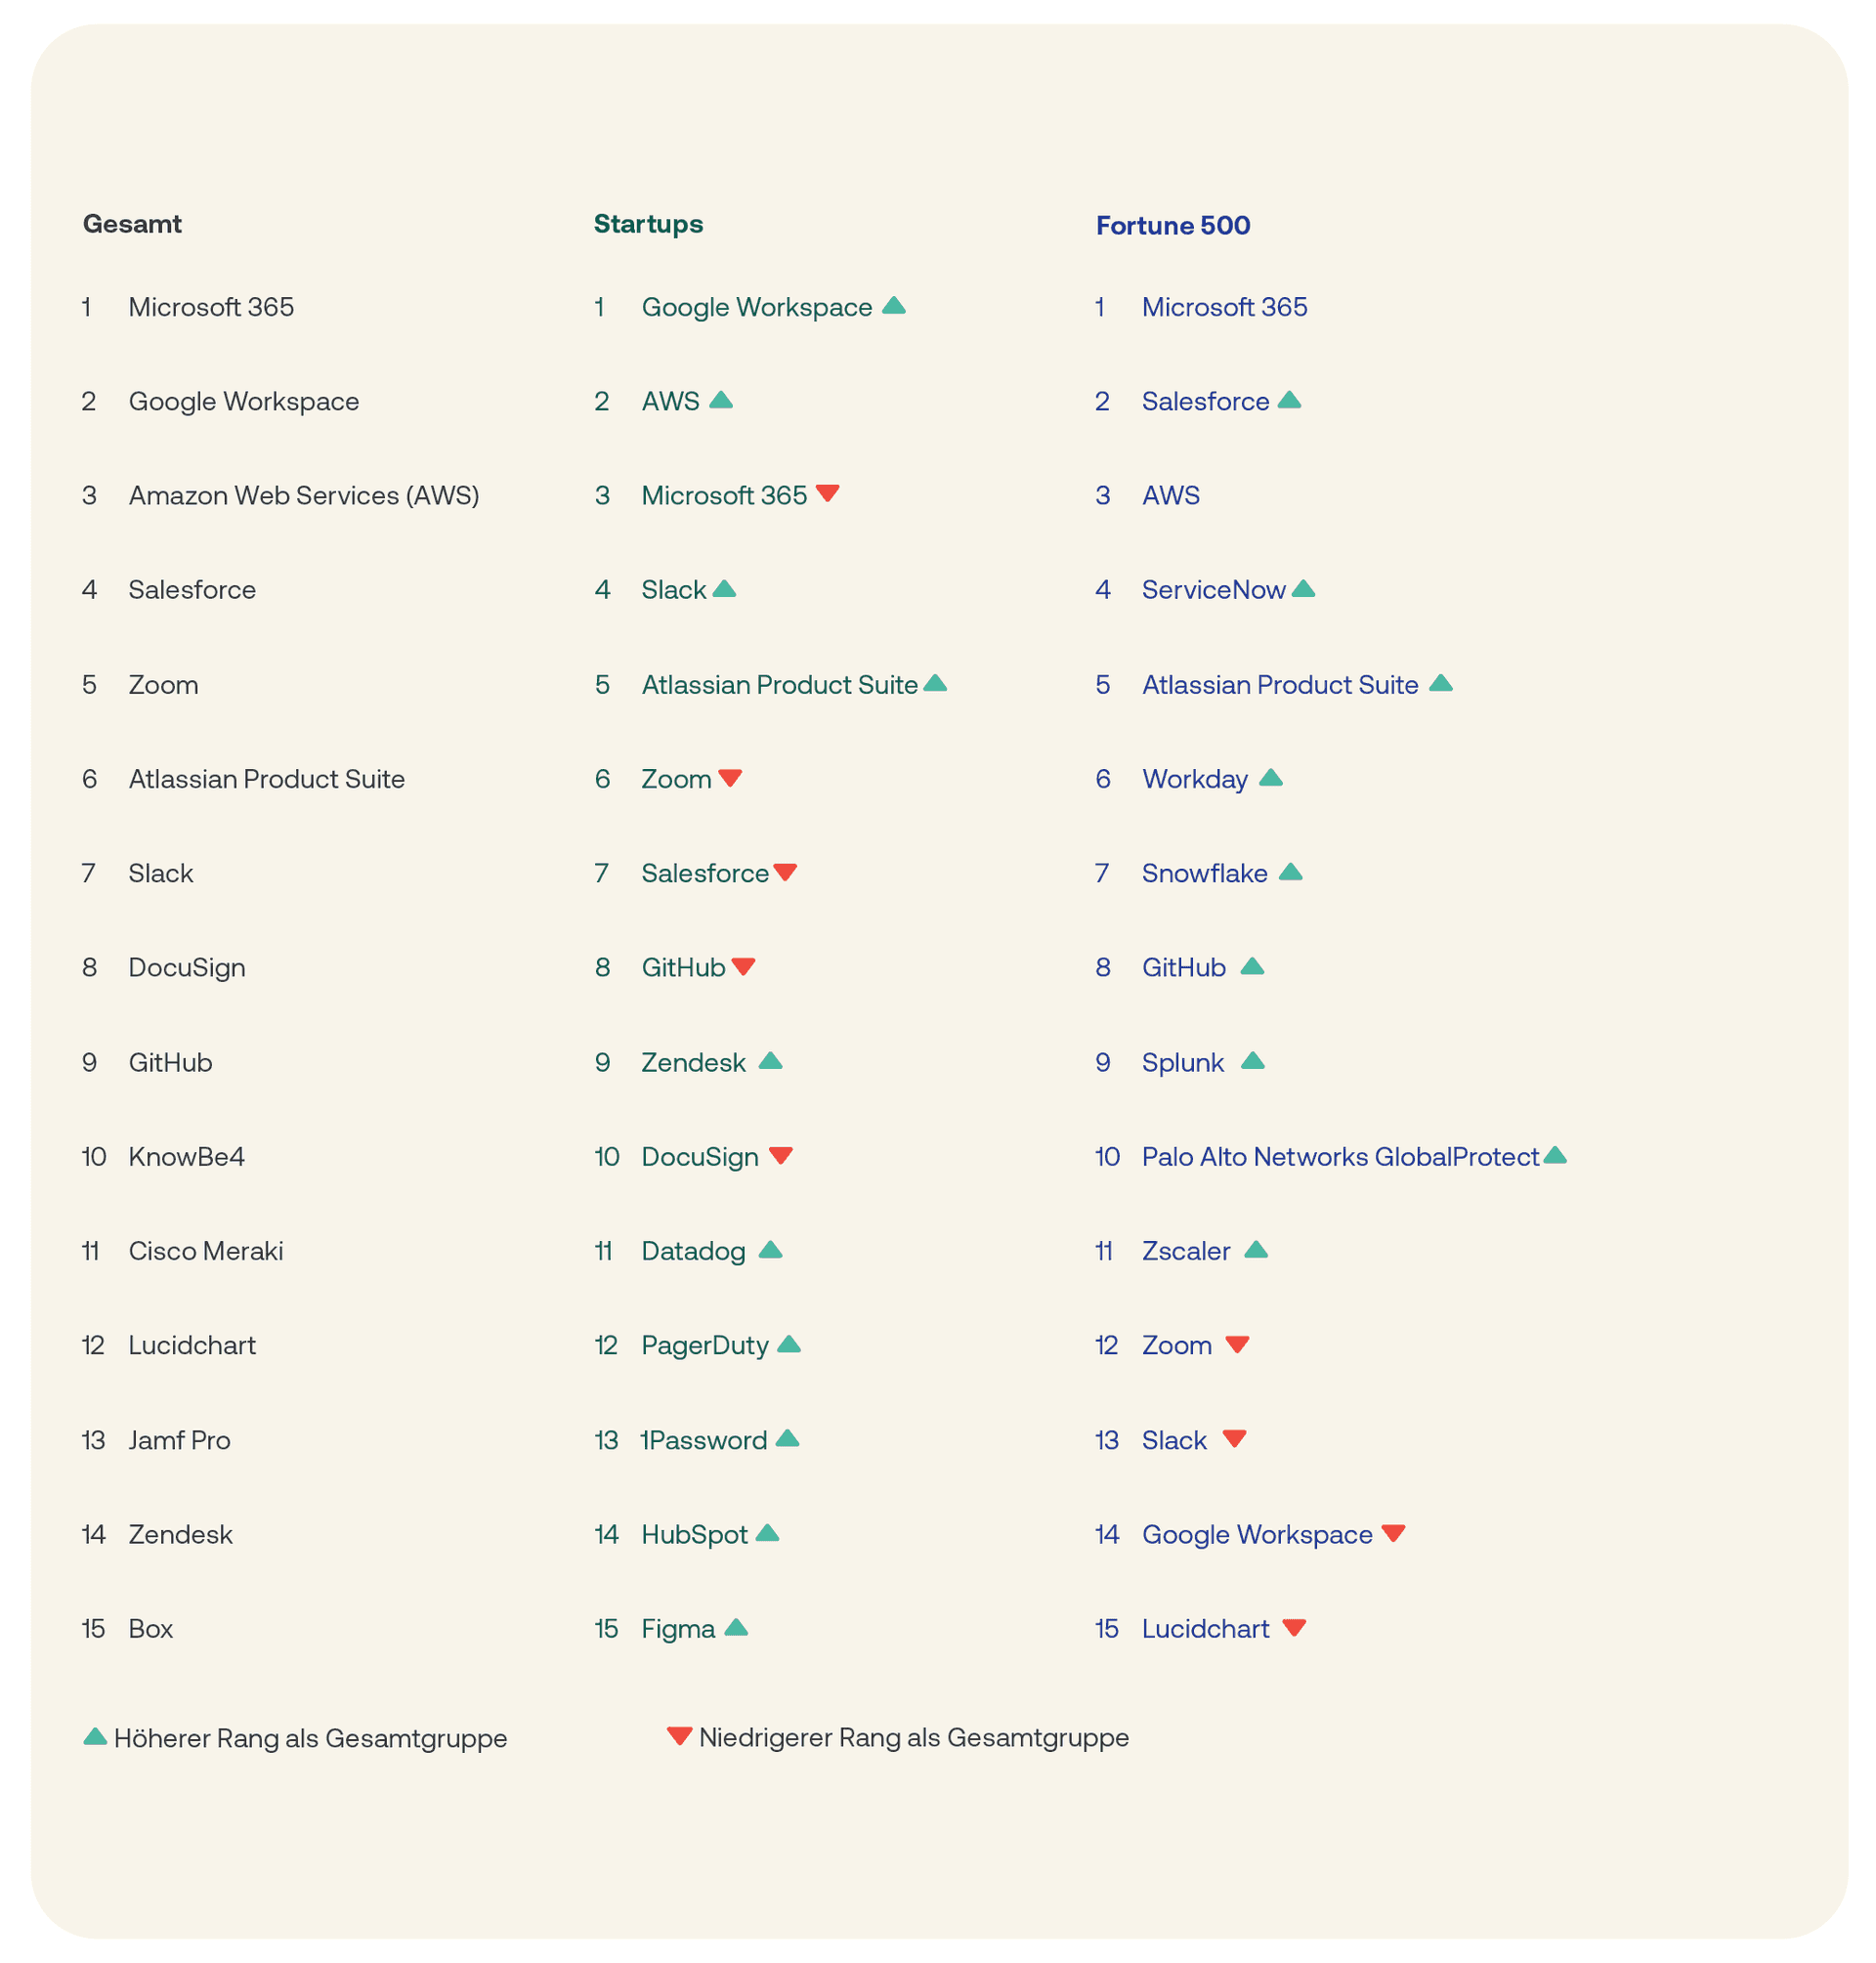Click the Höherer Rang als Gesamtgruppe legend text
This screenshot has height=1963, width=1876.
click(311, 1738)
